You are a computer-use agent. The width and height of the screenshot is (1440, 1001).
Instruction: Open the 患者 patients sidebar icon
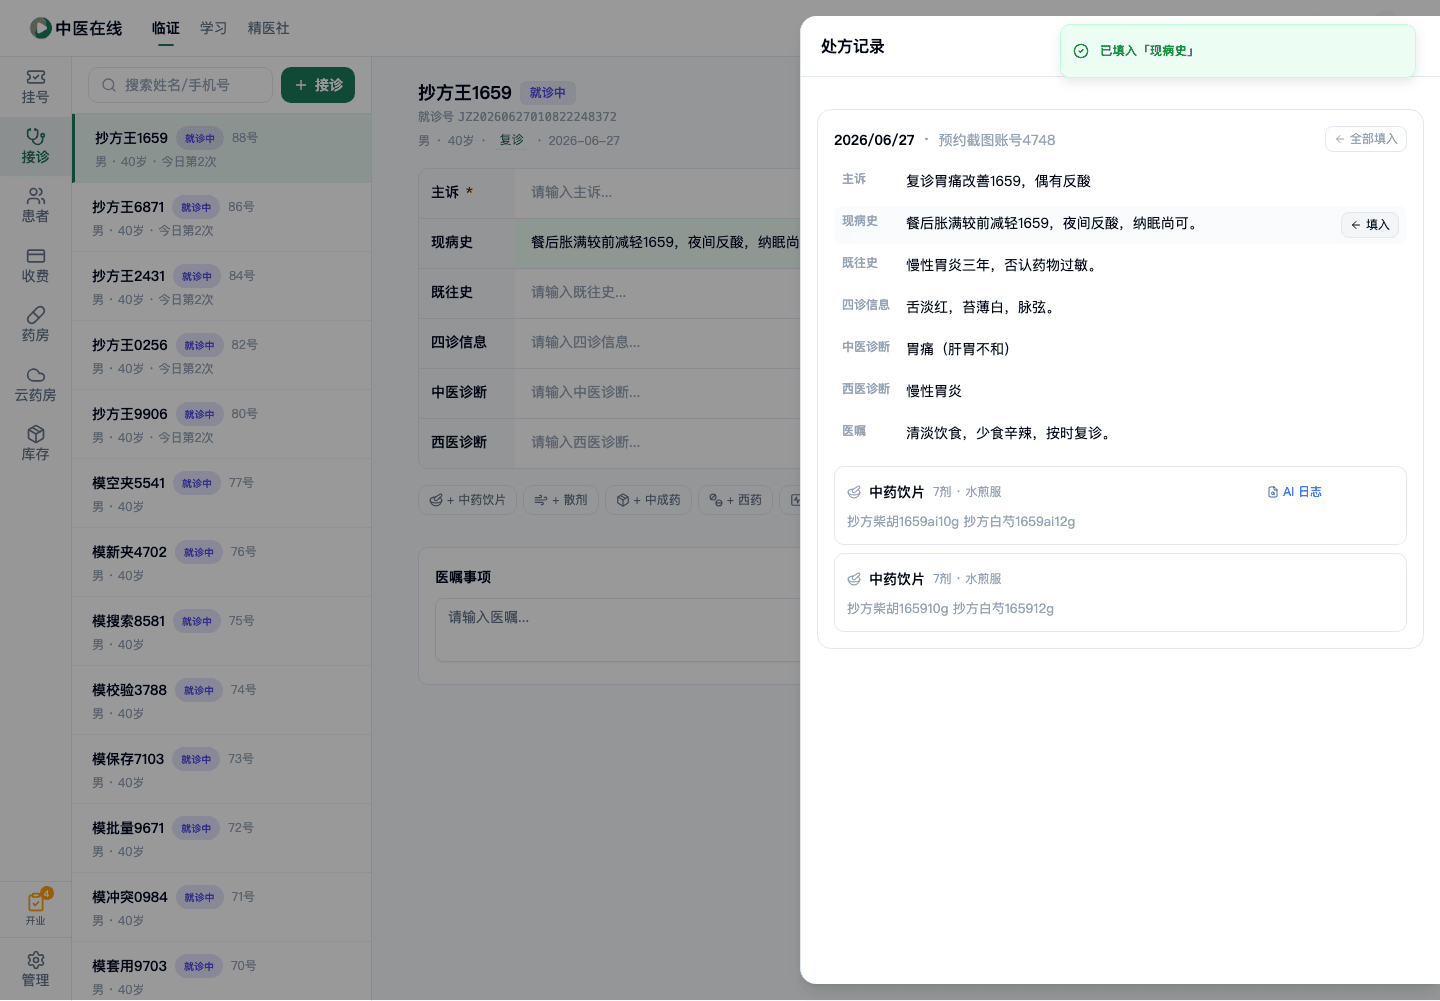tap(36, 206)
